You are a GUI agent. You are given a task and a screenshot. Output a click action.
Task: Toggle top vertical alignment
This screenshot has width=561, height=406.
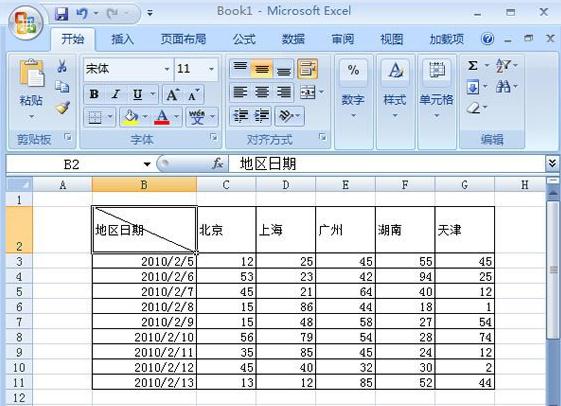[240, 68]
